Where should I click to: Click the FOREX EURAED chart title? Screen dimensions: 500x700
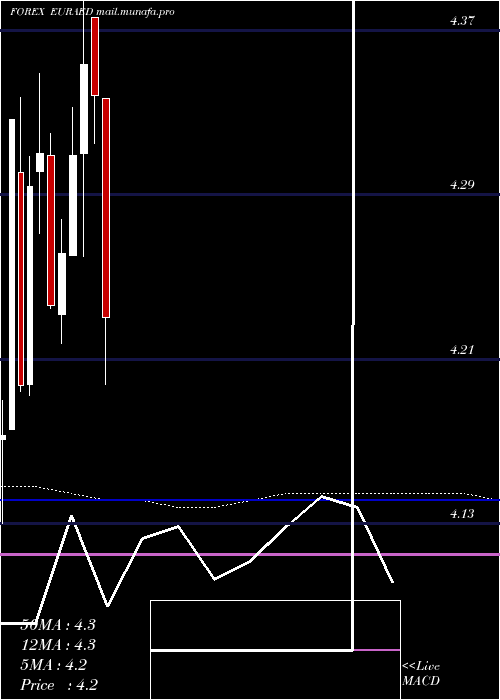click(51, 12)
